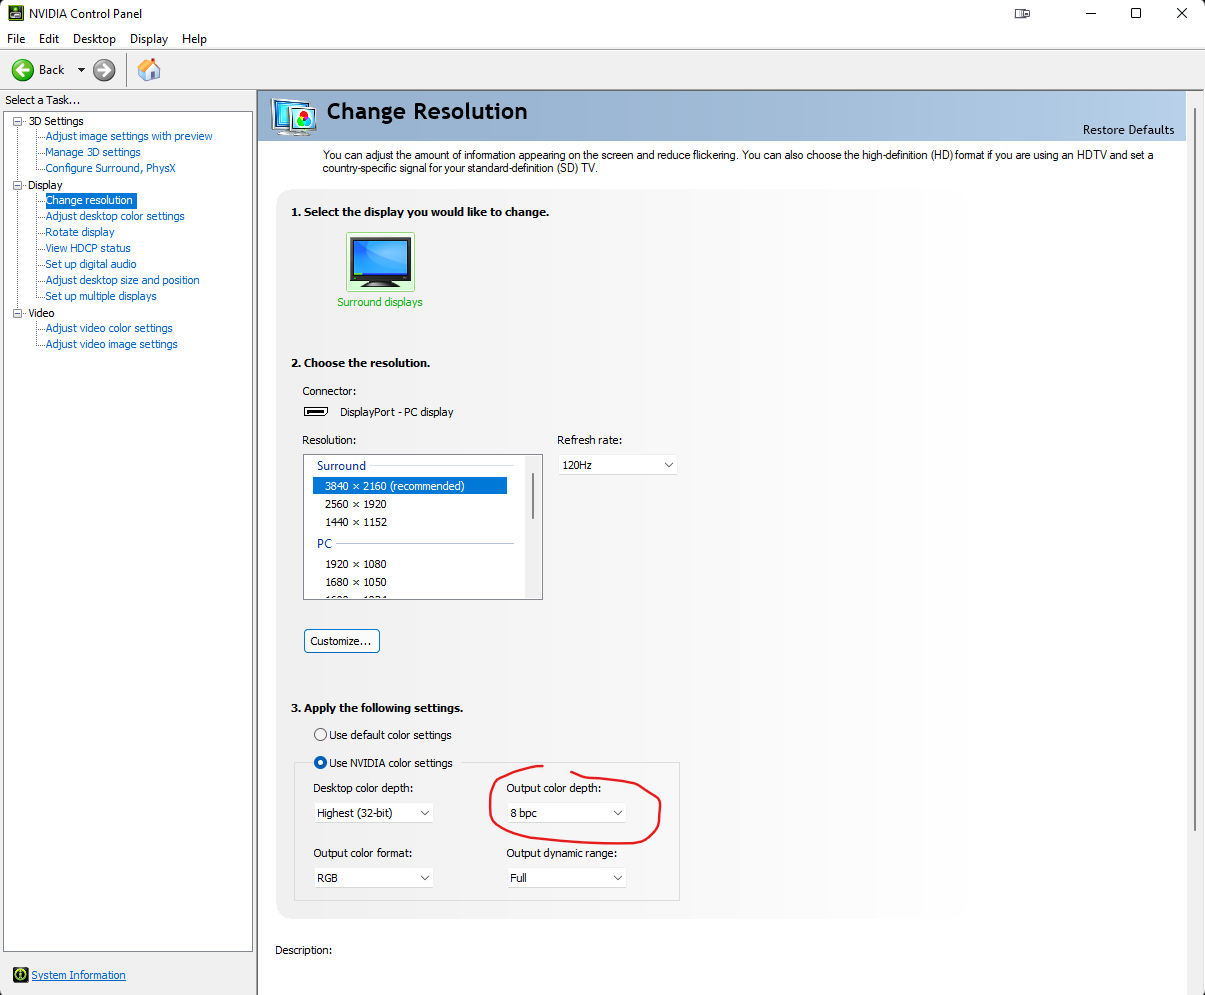Open the home page via the house icon
Image resolution: width=1205 pixels, height=995 pixels.
pos(148,70)
